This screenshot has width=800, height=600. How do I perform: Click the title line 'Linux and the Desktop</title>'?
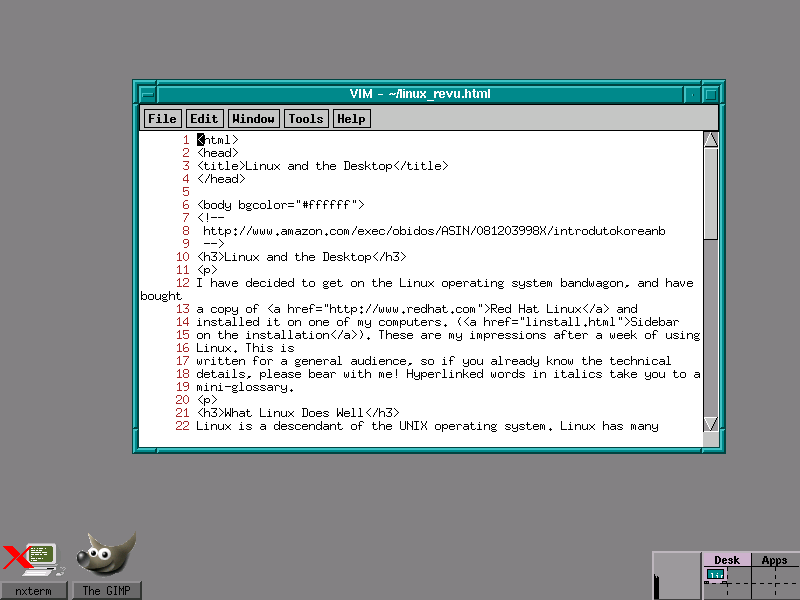tap(346, 166)
